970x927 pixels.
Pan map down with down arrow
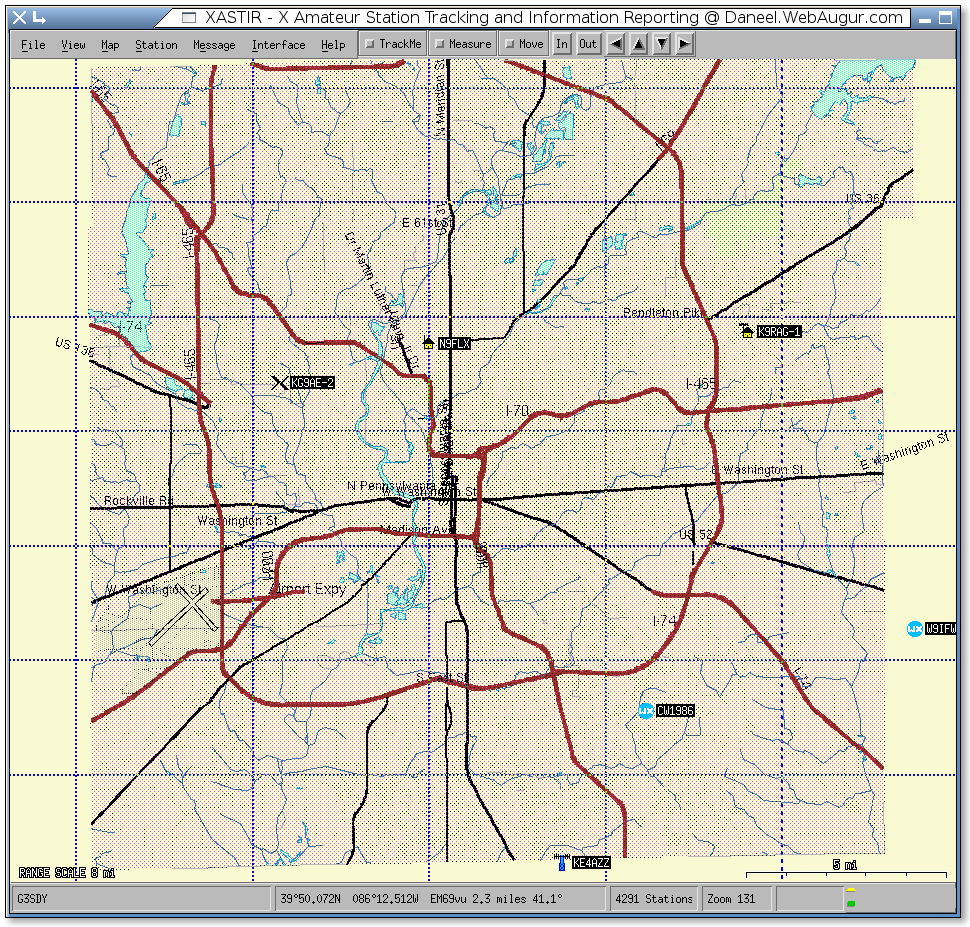661,44
